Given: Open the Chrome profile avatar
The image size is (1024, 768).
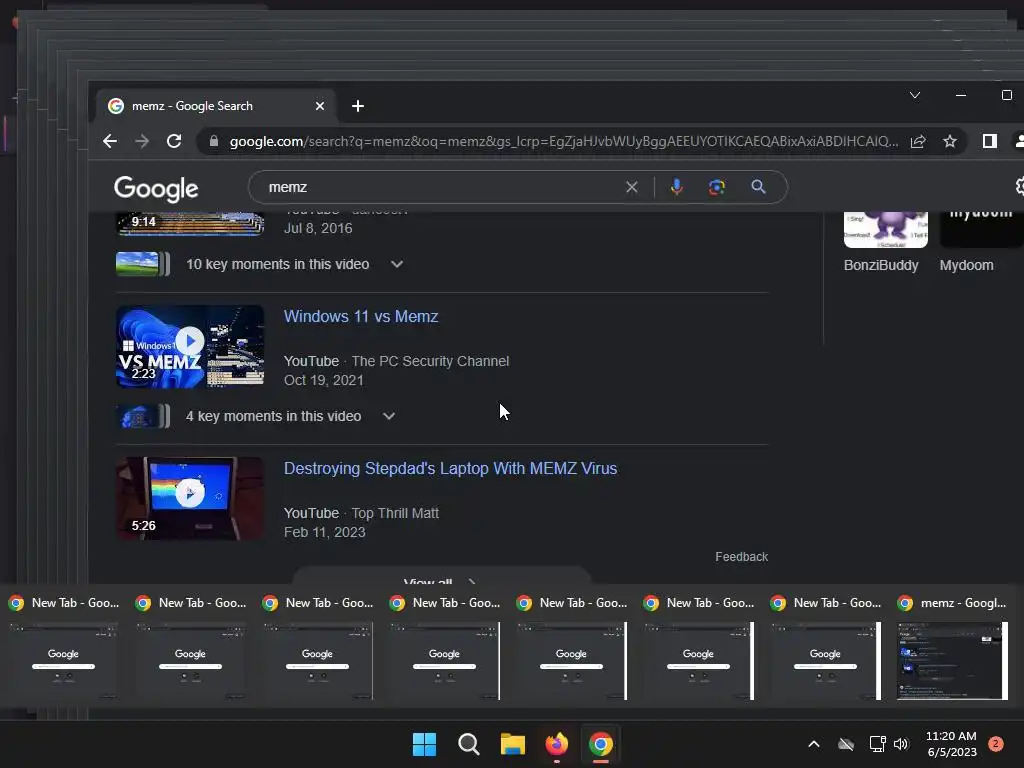Looking at the screenshot, I should click(1019, 141).
